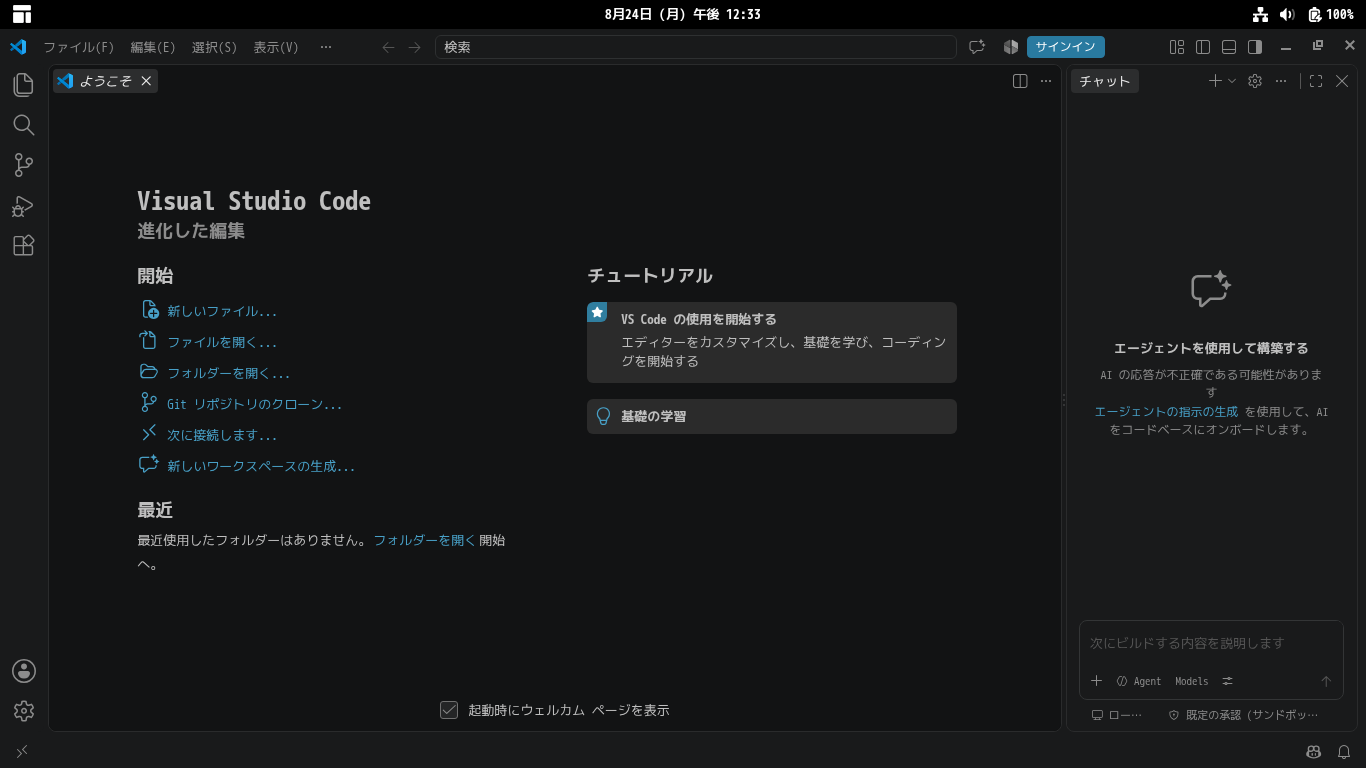The image size is (1366, 768).
Task: Open the VS Code の使用を開始する walkthrough
Action: click(x=772, y=342)
